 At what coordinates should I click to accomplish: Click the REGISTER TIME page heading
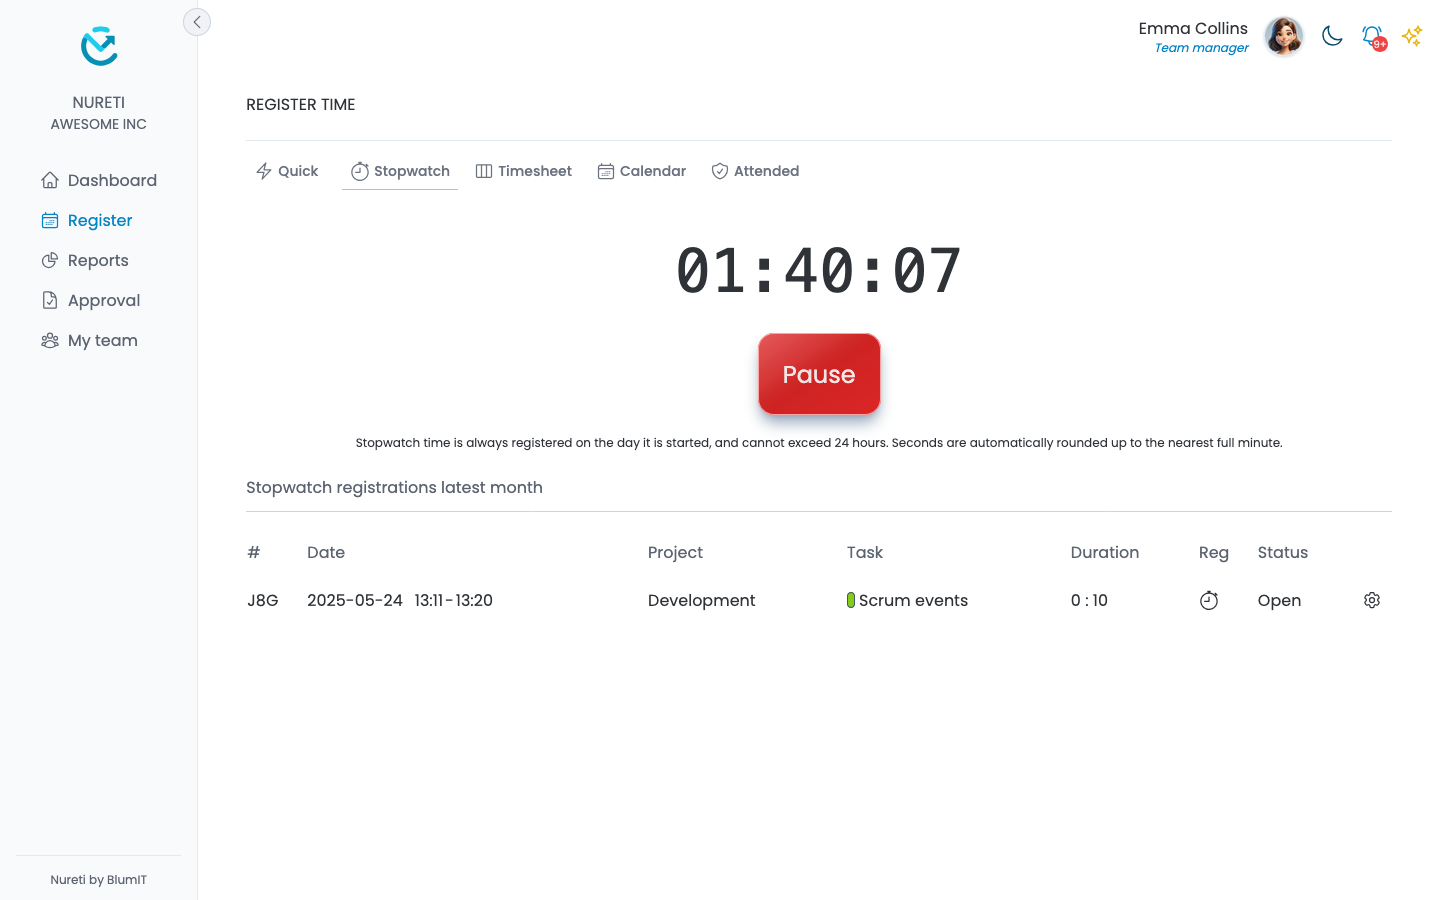[301, 104]
